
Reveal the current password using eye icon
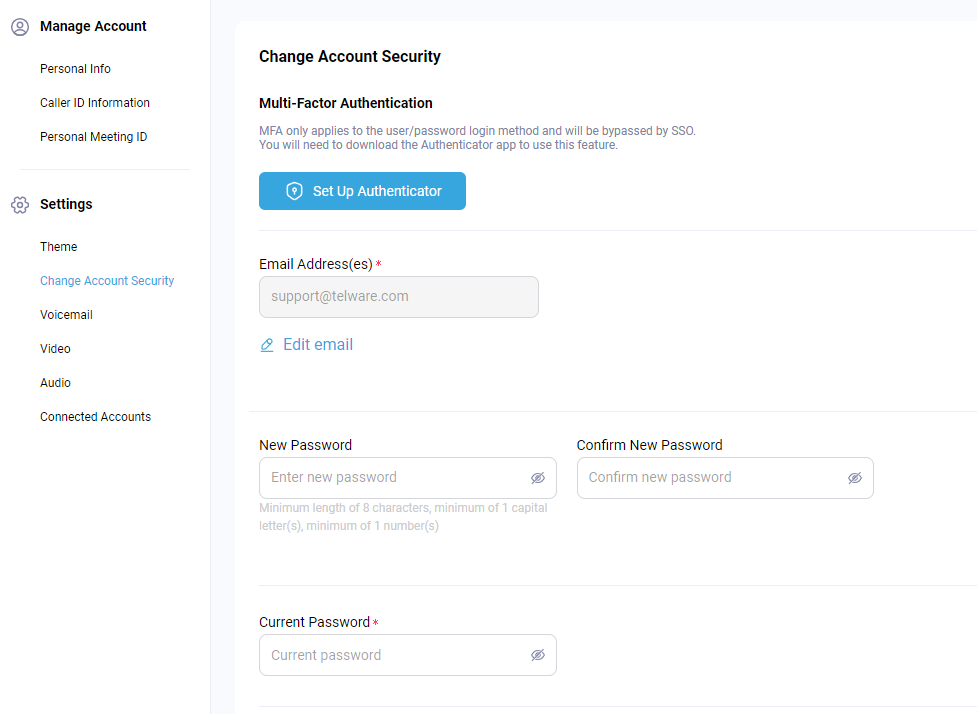pos(538,655)
